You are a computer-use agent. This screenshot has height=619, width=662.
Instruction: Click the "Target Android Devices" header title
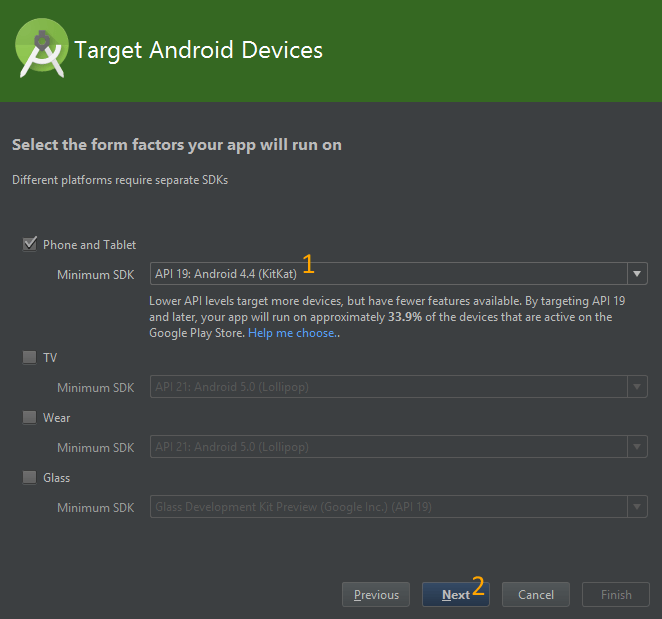(199, 50)
